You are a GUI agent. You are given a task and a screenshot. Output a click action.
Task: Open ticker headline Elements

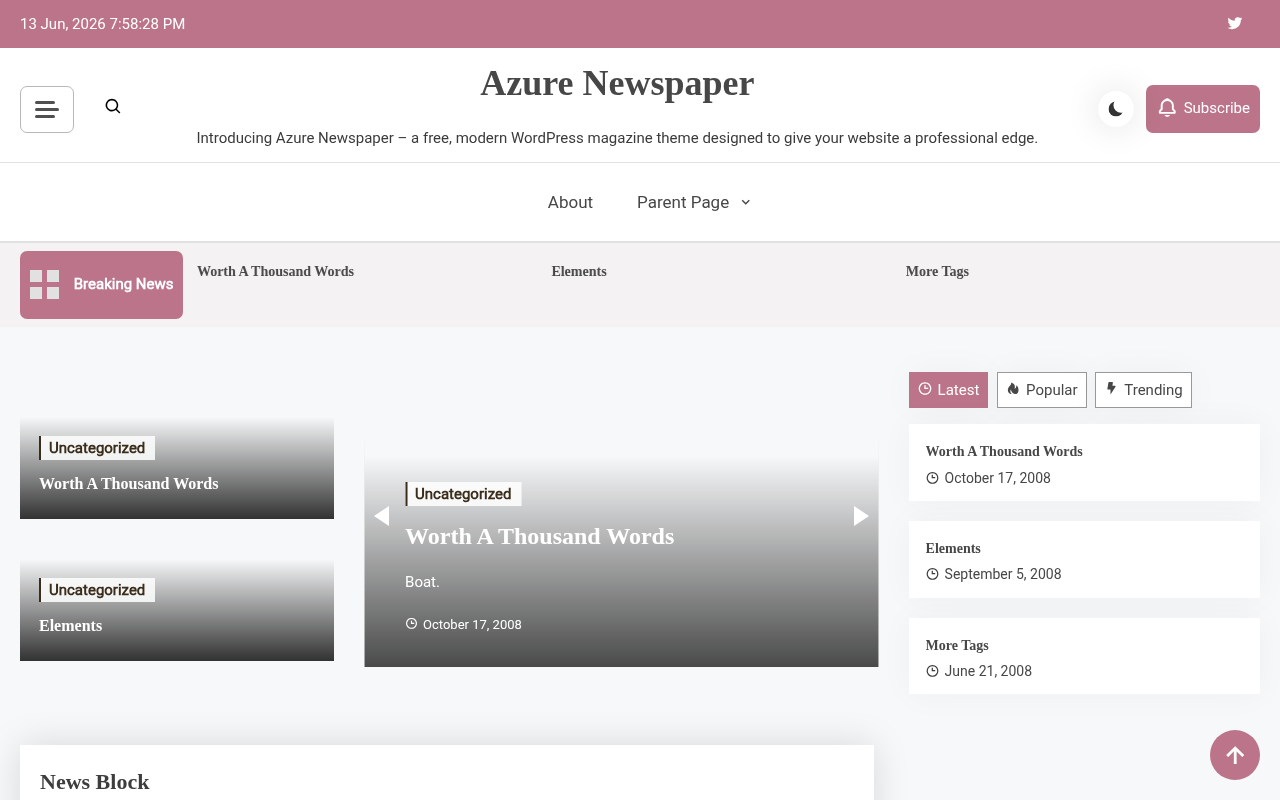[579, 271]
